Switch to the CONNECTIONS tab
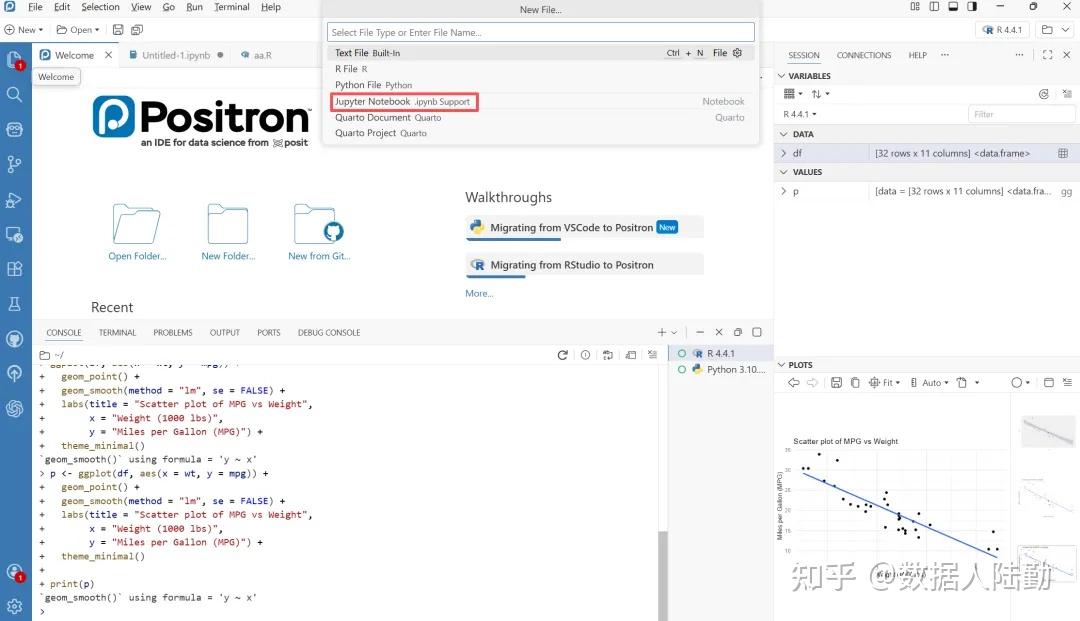 [x=864, y=55]
